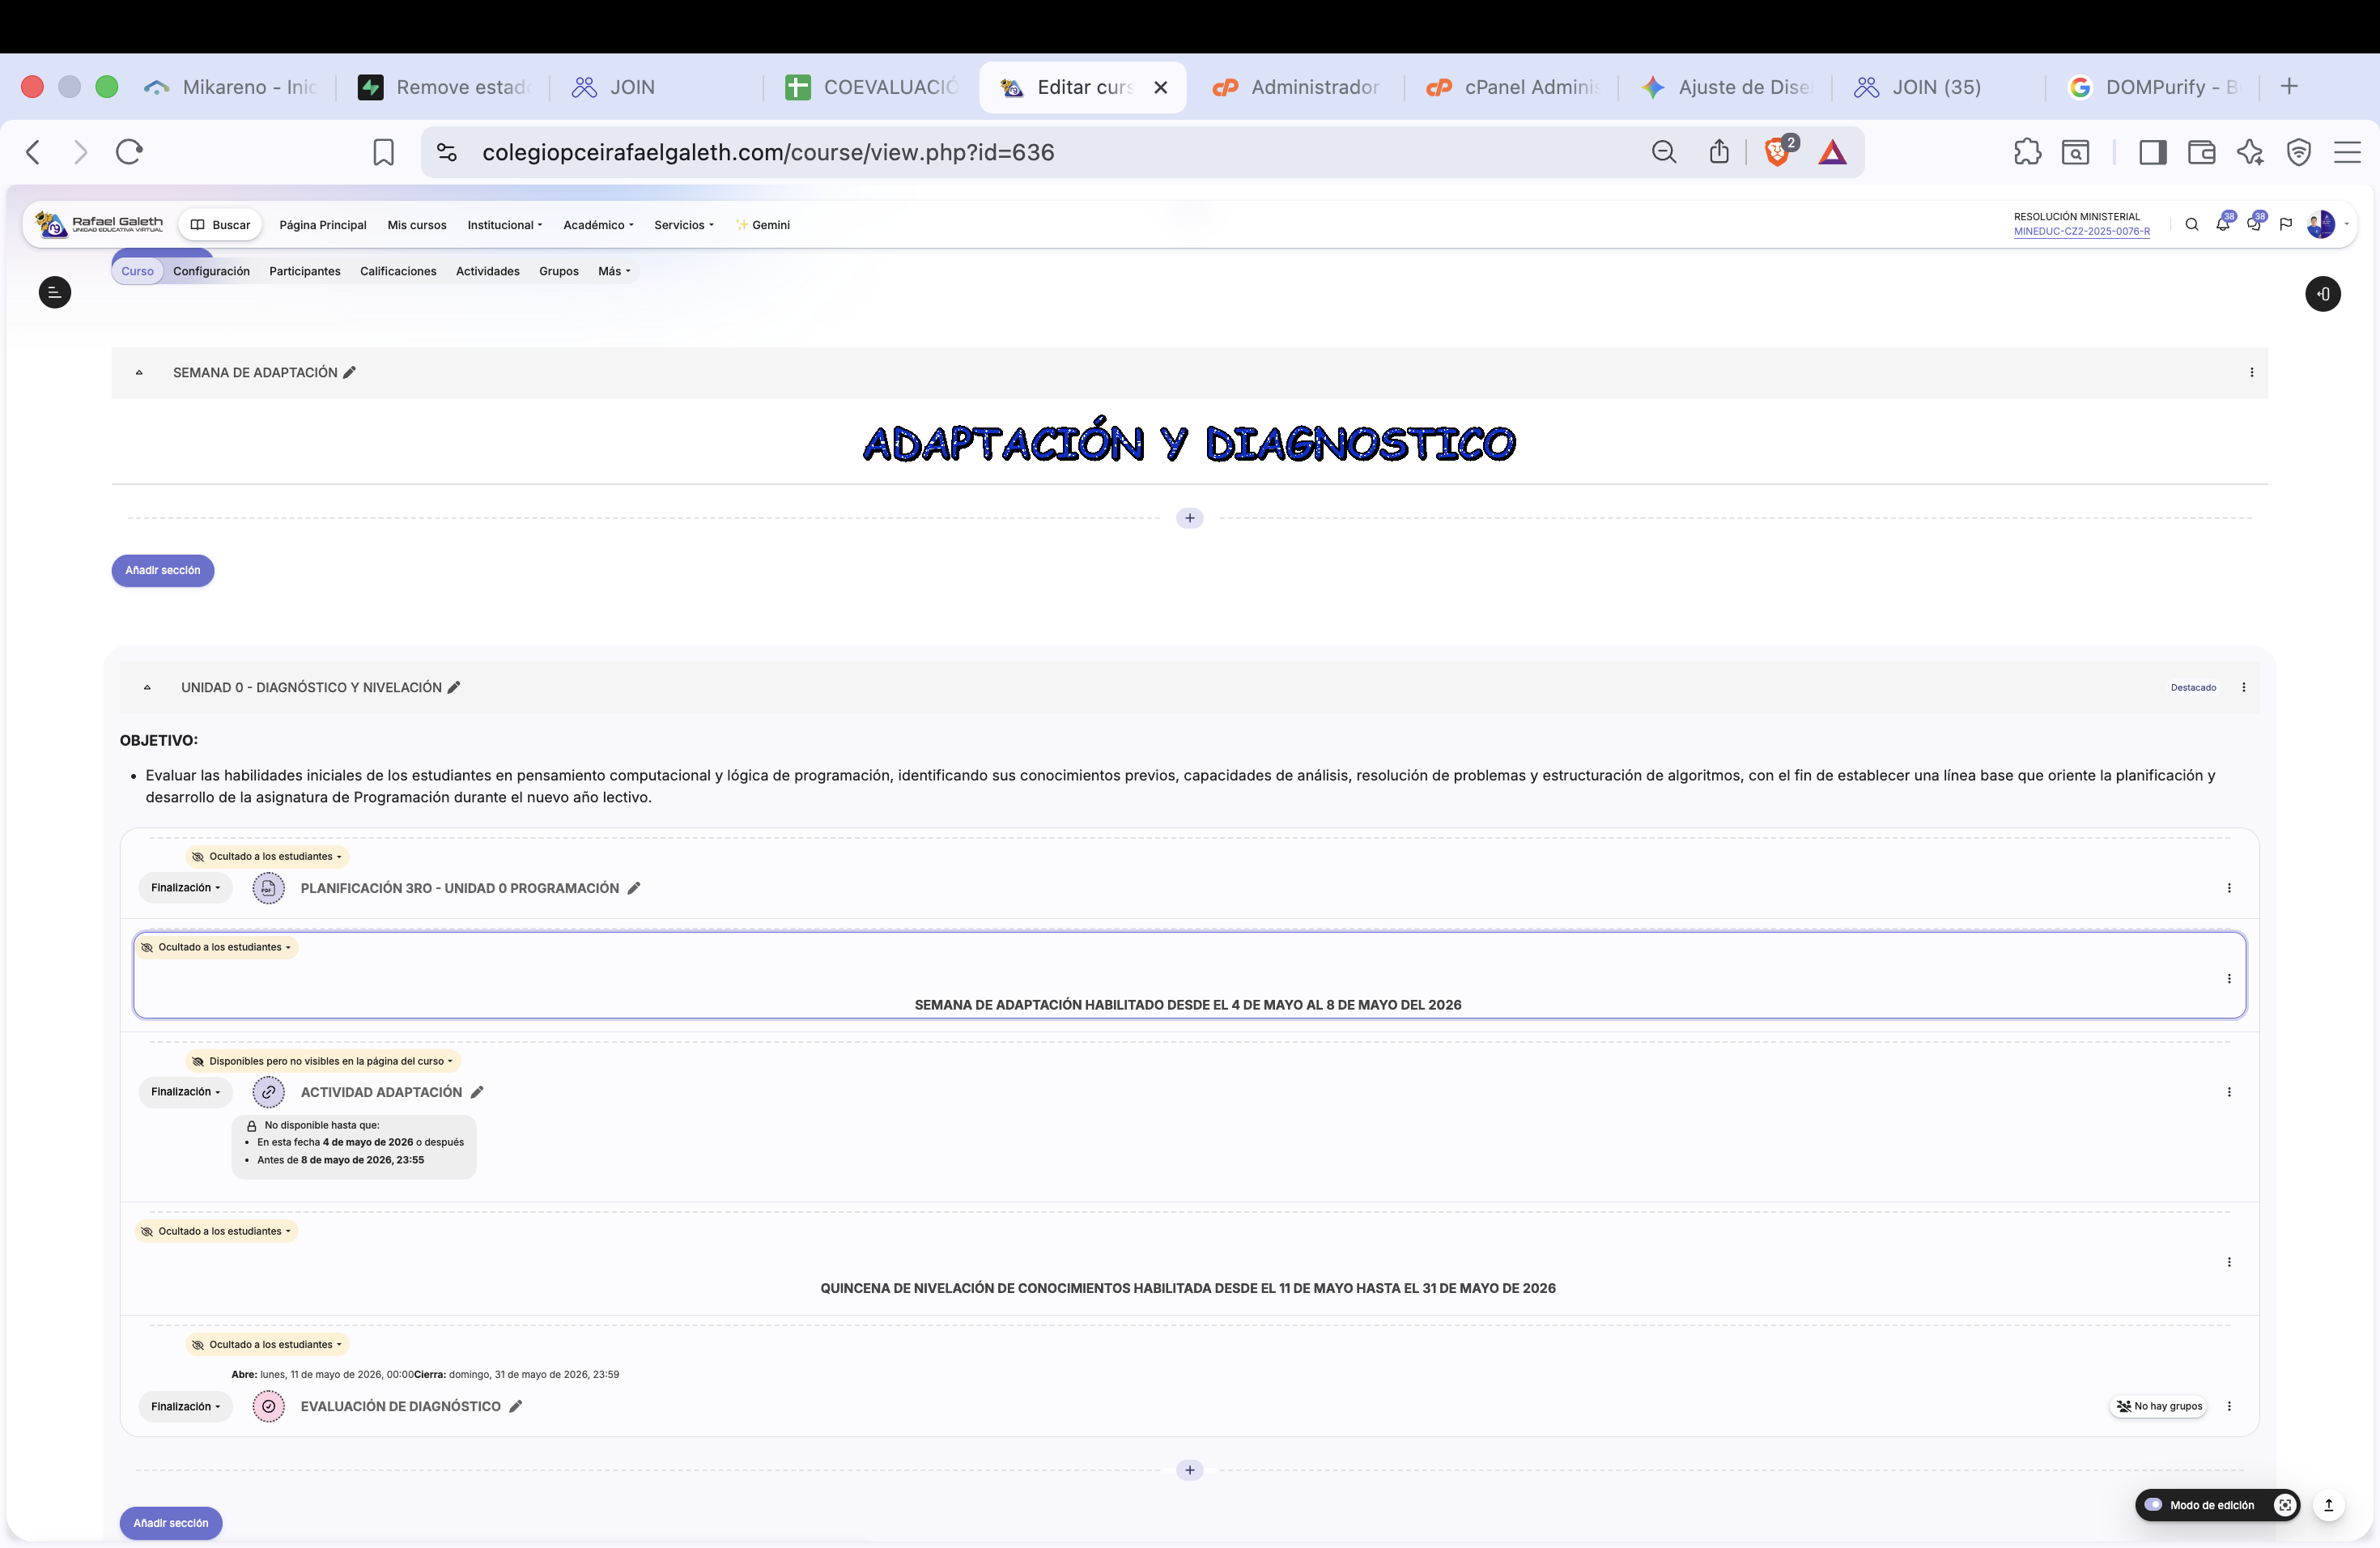Toggle the Modo de edición switch
The width and height of the screenshot is (2380, 1548).
click(2154, 1505)
